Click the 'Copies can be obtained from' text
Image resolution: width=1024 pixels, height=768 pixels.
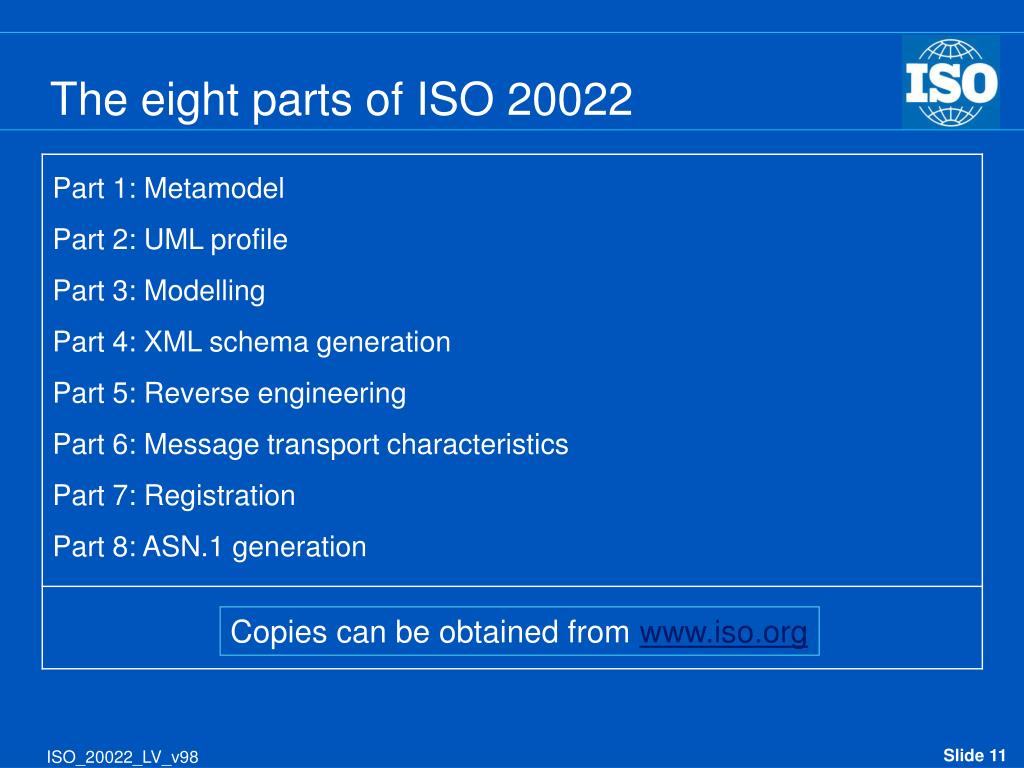coord(430,632)
